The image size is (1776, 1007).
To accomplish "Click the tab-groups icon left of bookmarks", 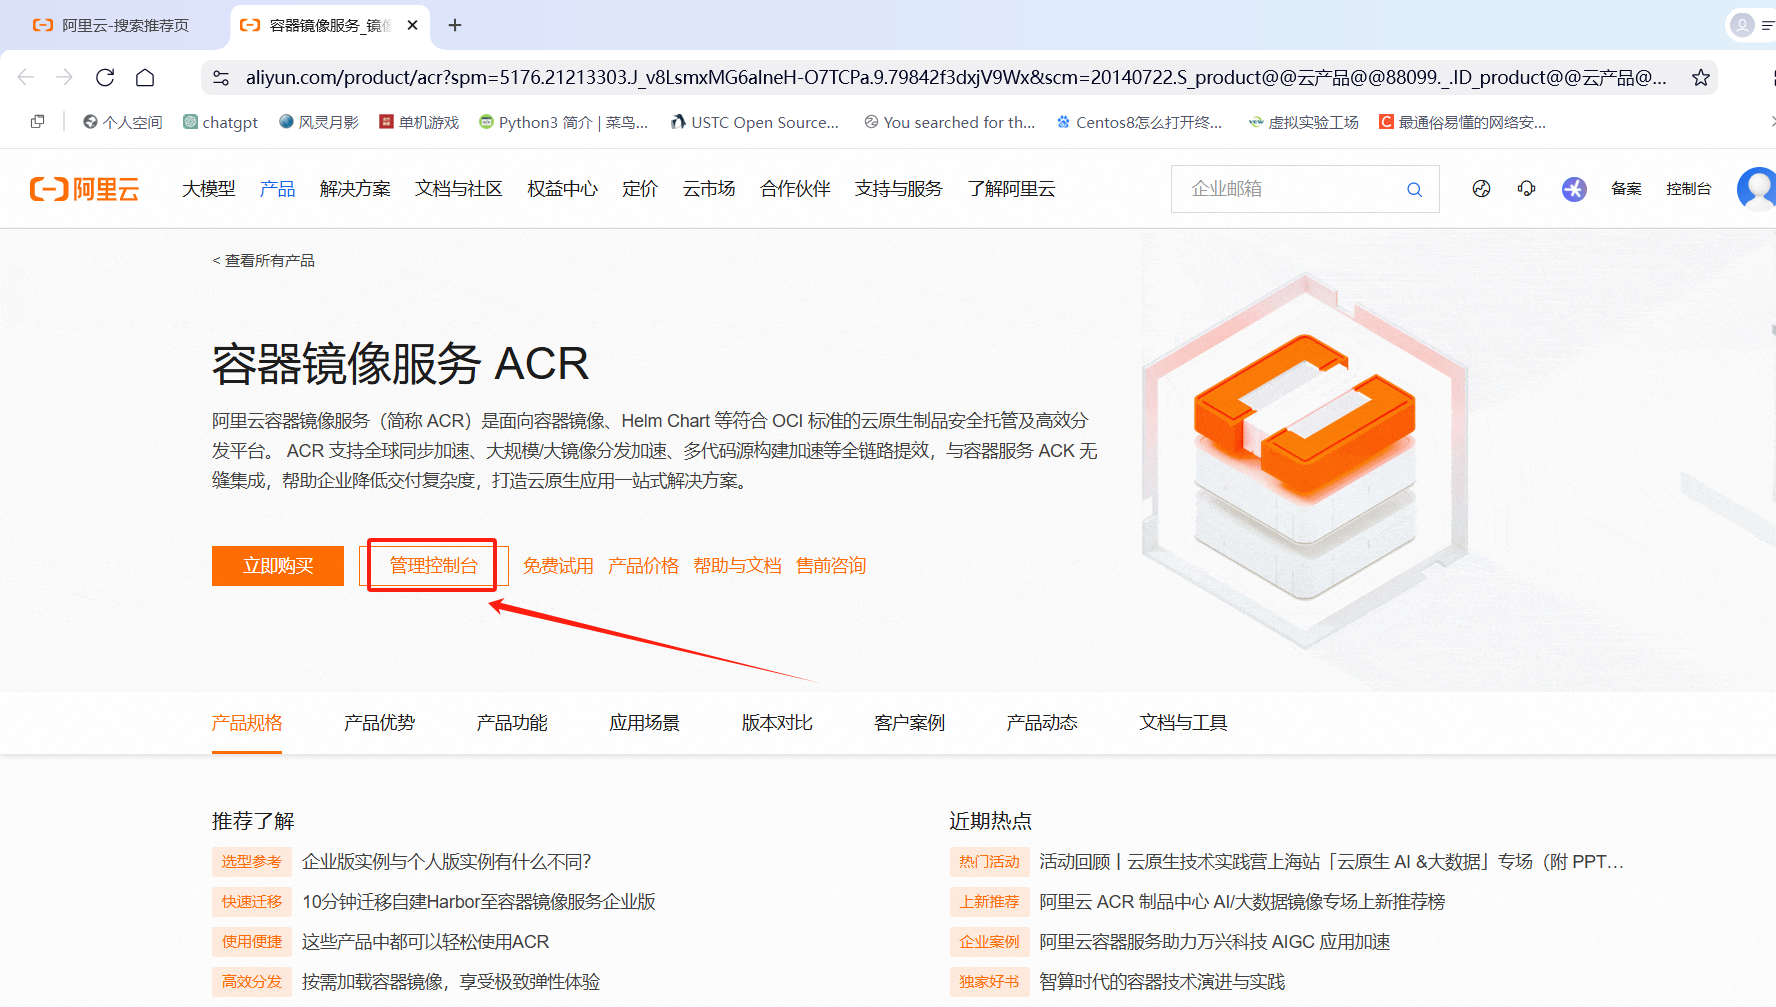I will (x=38, y=121).
